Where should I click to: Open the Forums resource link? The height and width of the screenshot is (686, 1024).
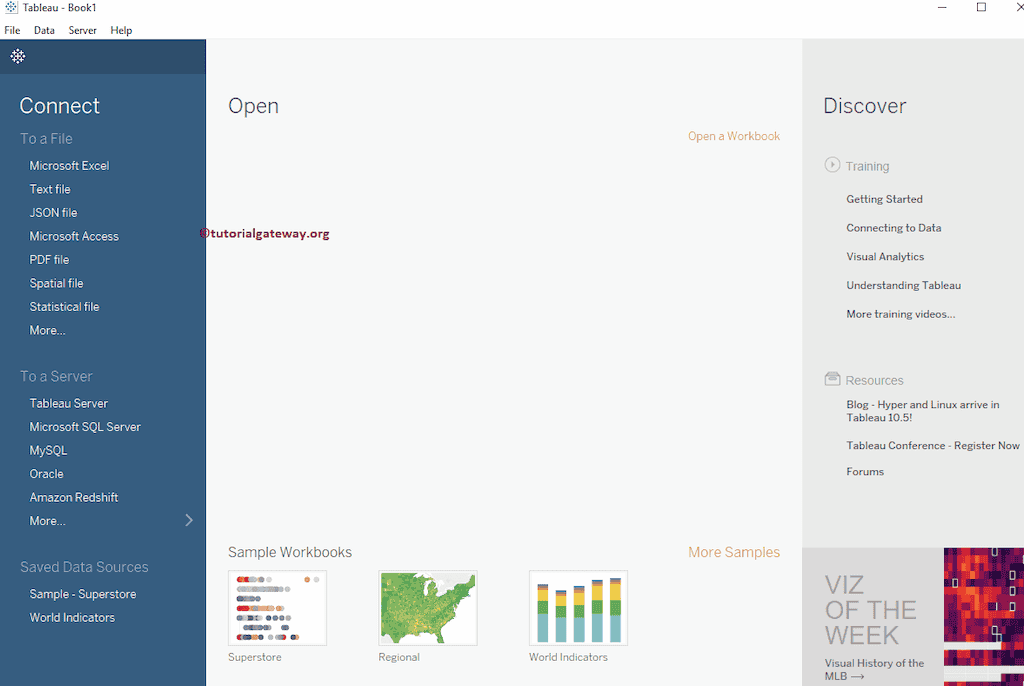865,472
